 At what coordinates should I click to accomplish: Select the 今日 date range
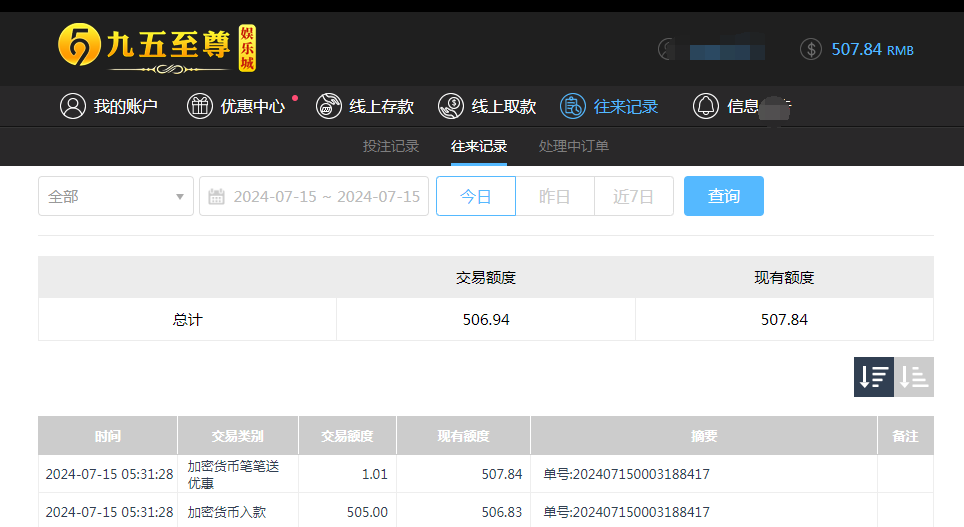[476, 196]
